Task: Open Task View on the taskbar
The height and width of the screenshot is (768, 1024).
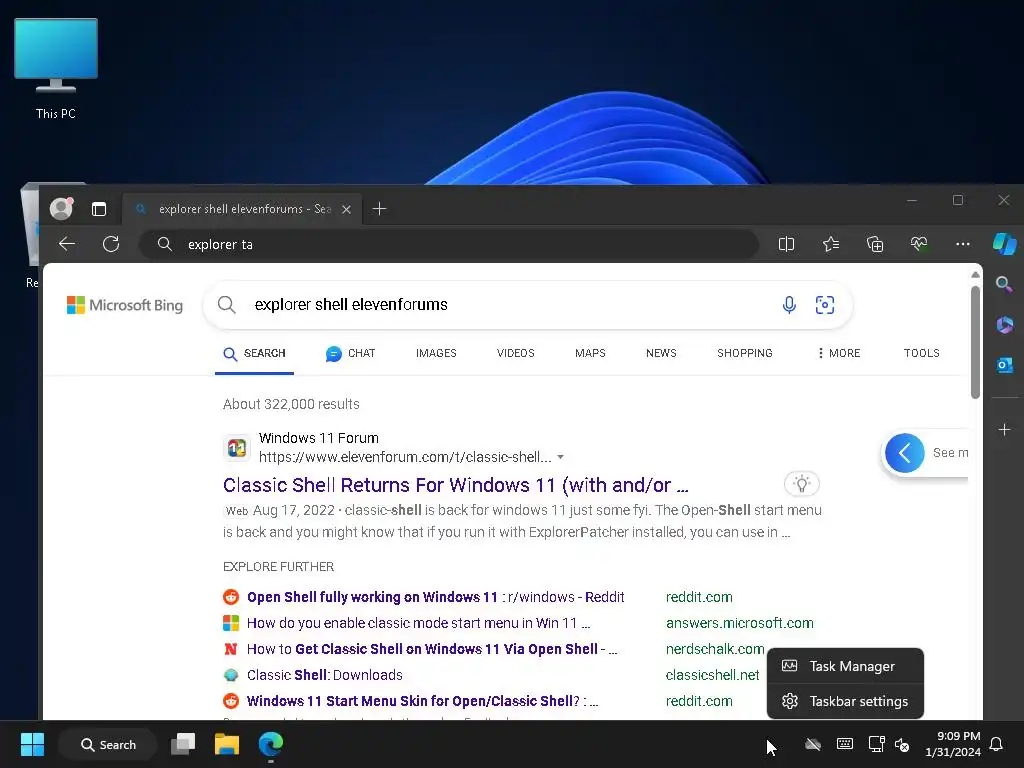Action: pyautogui.click(x=183, y=744)
